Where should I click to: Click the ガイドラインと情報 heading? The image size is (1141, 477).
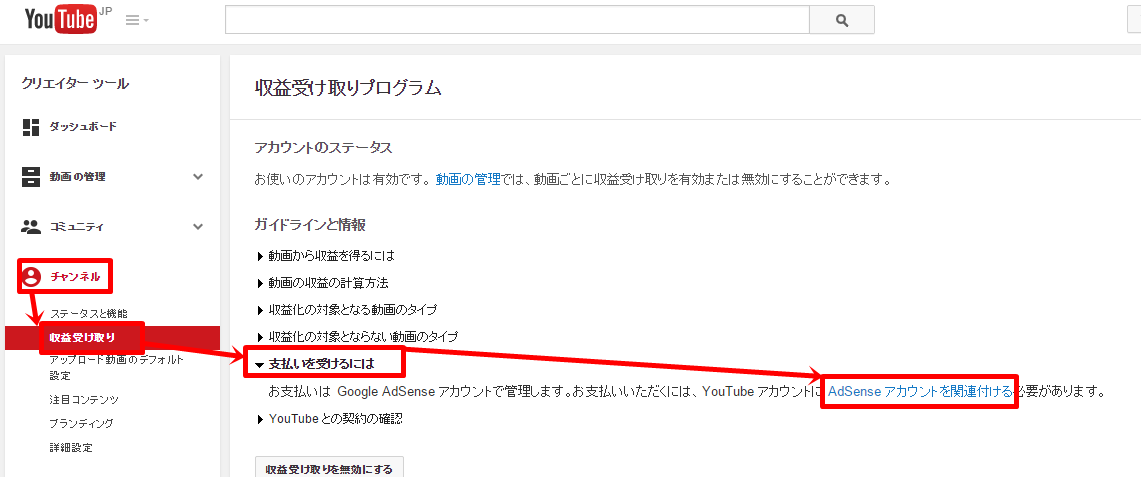(310, 224)
